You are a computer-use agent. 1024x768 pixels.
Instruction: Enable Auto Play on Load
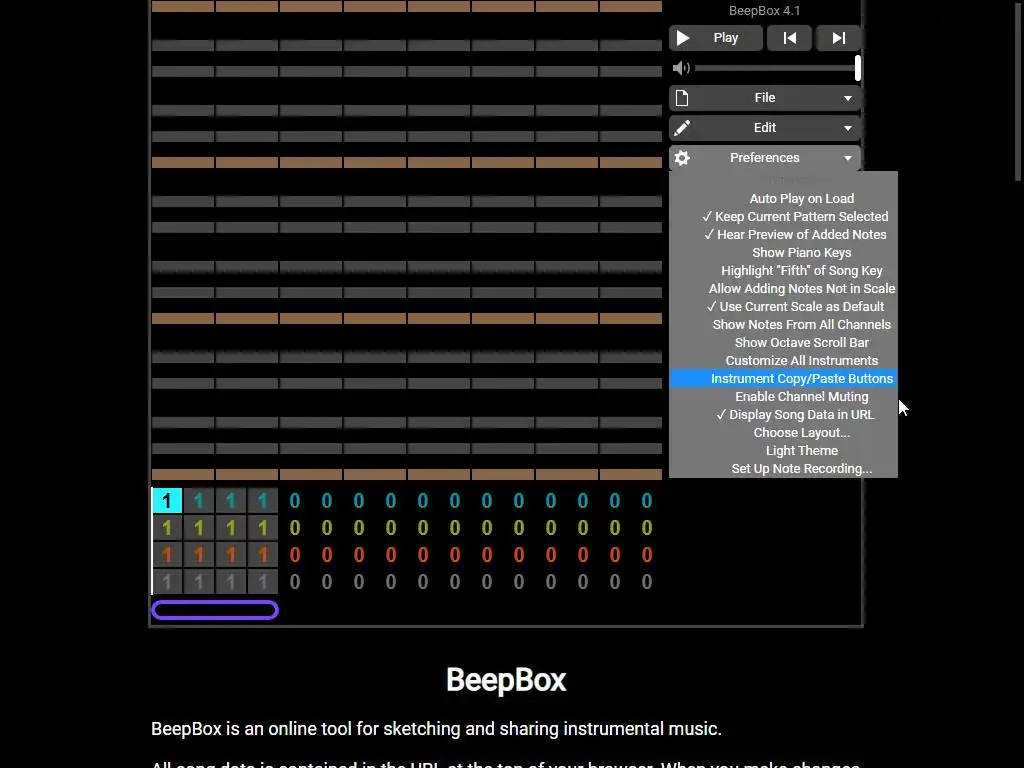pos(783,199)
